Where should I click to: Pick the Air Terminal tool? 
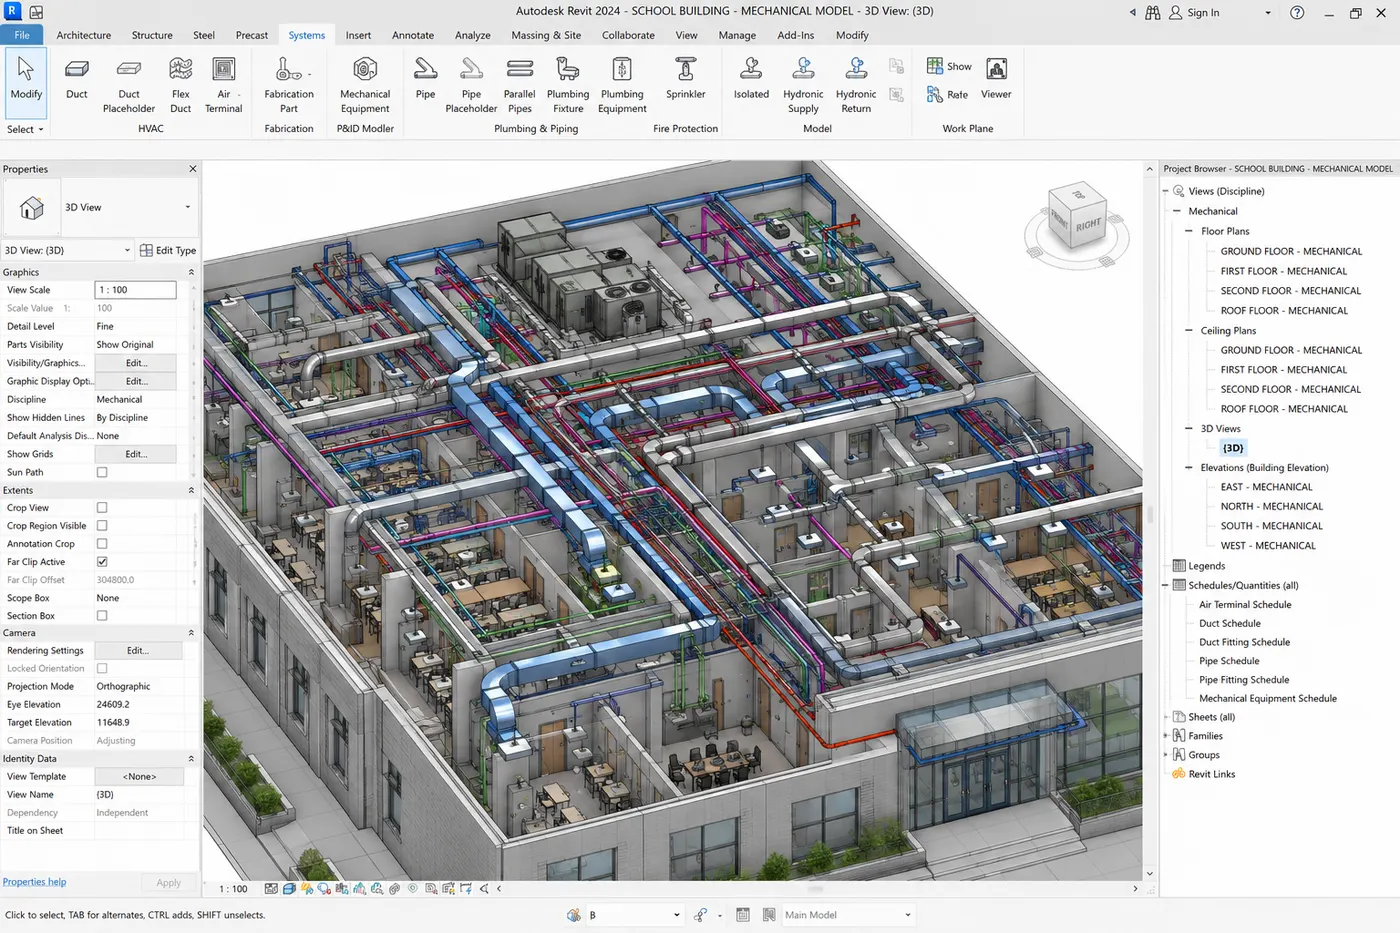(224, 84)
